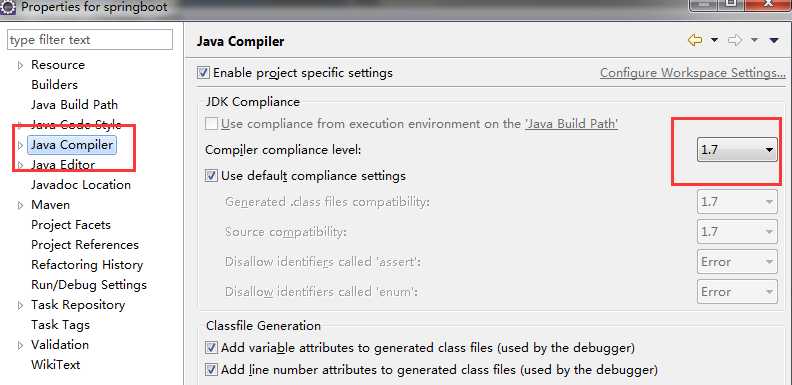
Task: Select Project Facets in the tree
Action: point(71,225)
